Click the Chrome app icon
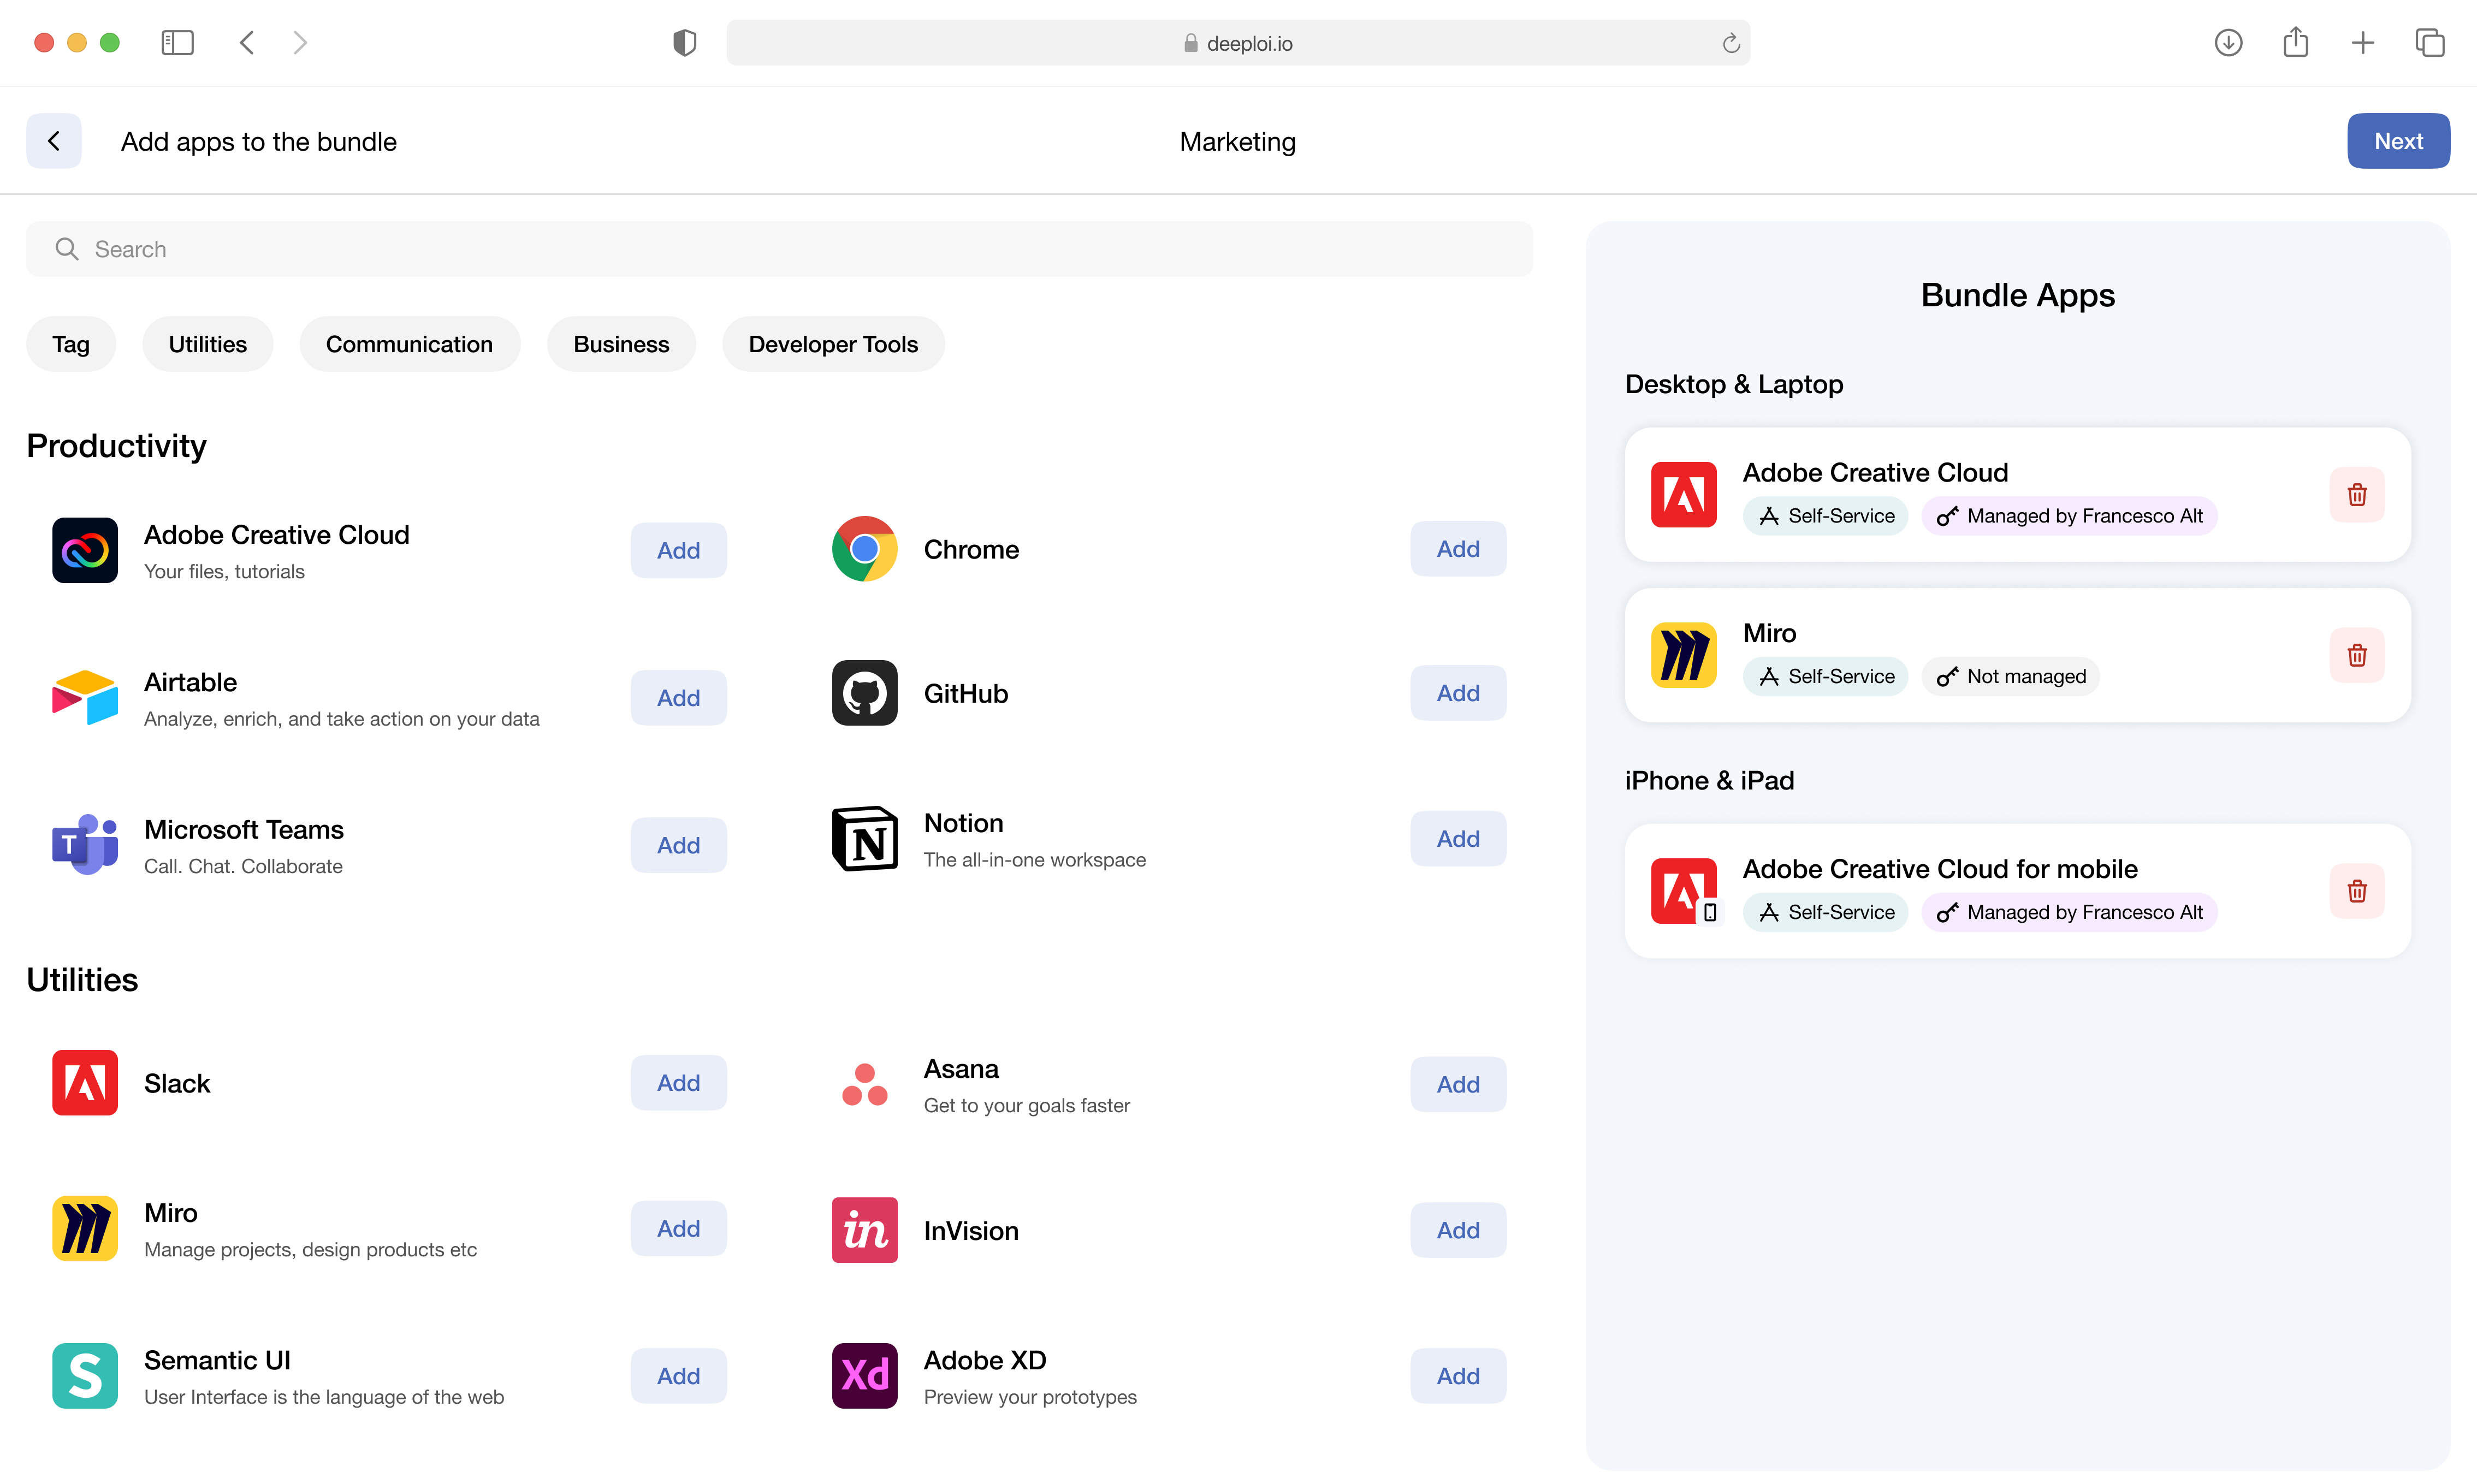 (864, 549)
